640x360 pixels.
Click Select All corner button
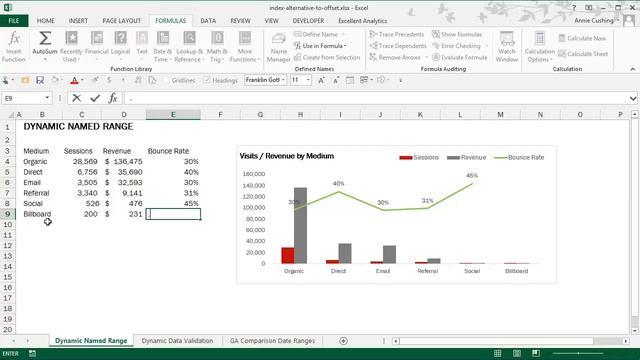11,115
